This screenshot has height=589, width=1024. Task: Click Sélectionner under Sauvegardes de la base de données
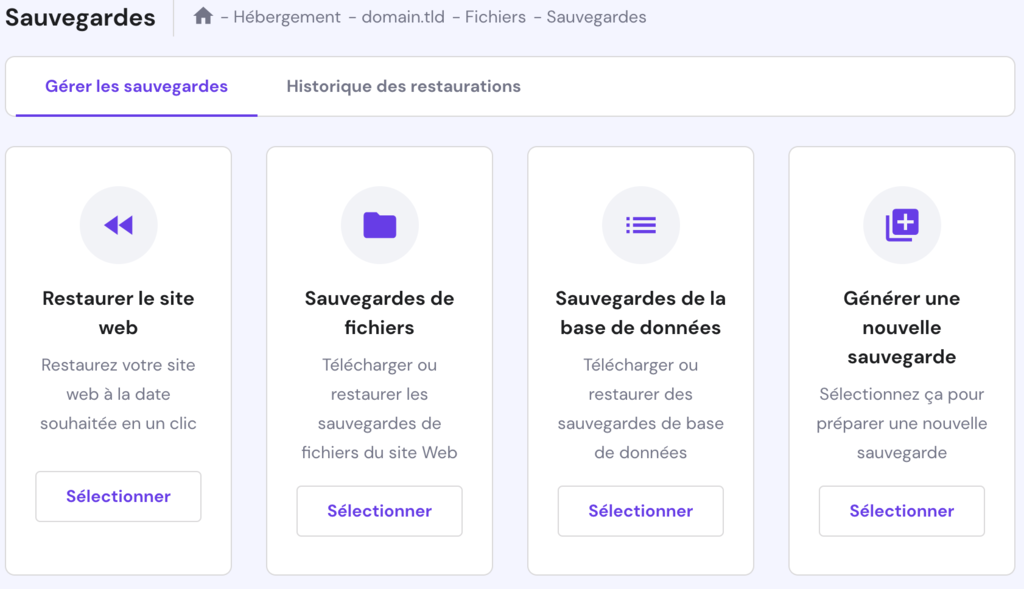tap(640, 511)
